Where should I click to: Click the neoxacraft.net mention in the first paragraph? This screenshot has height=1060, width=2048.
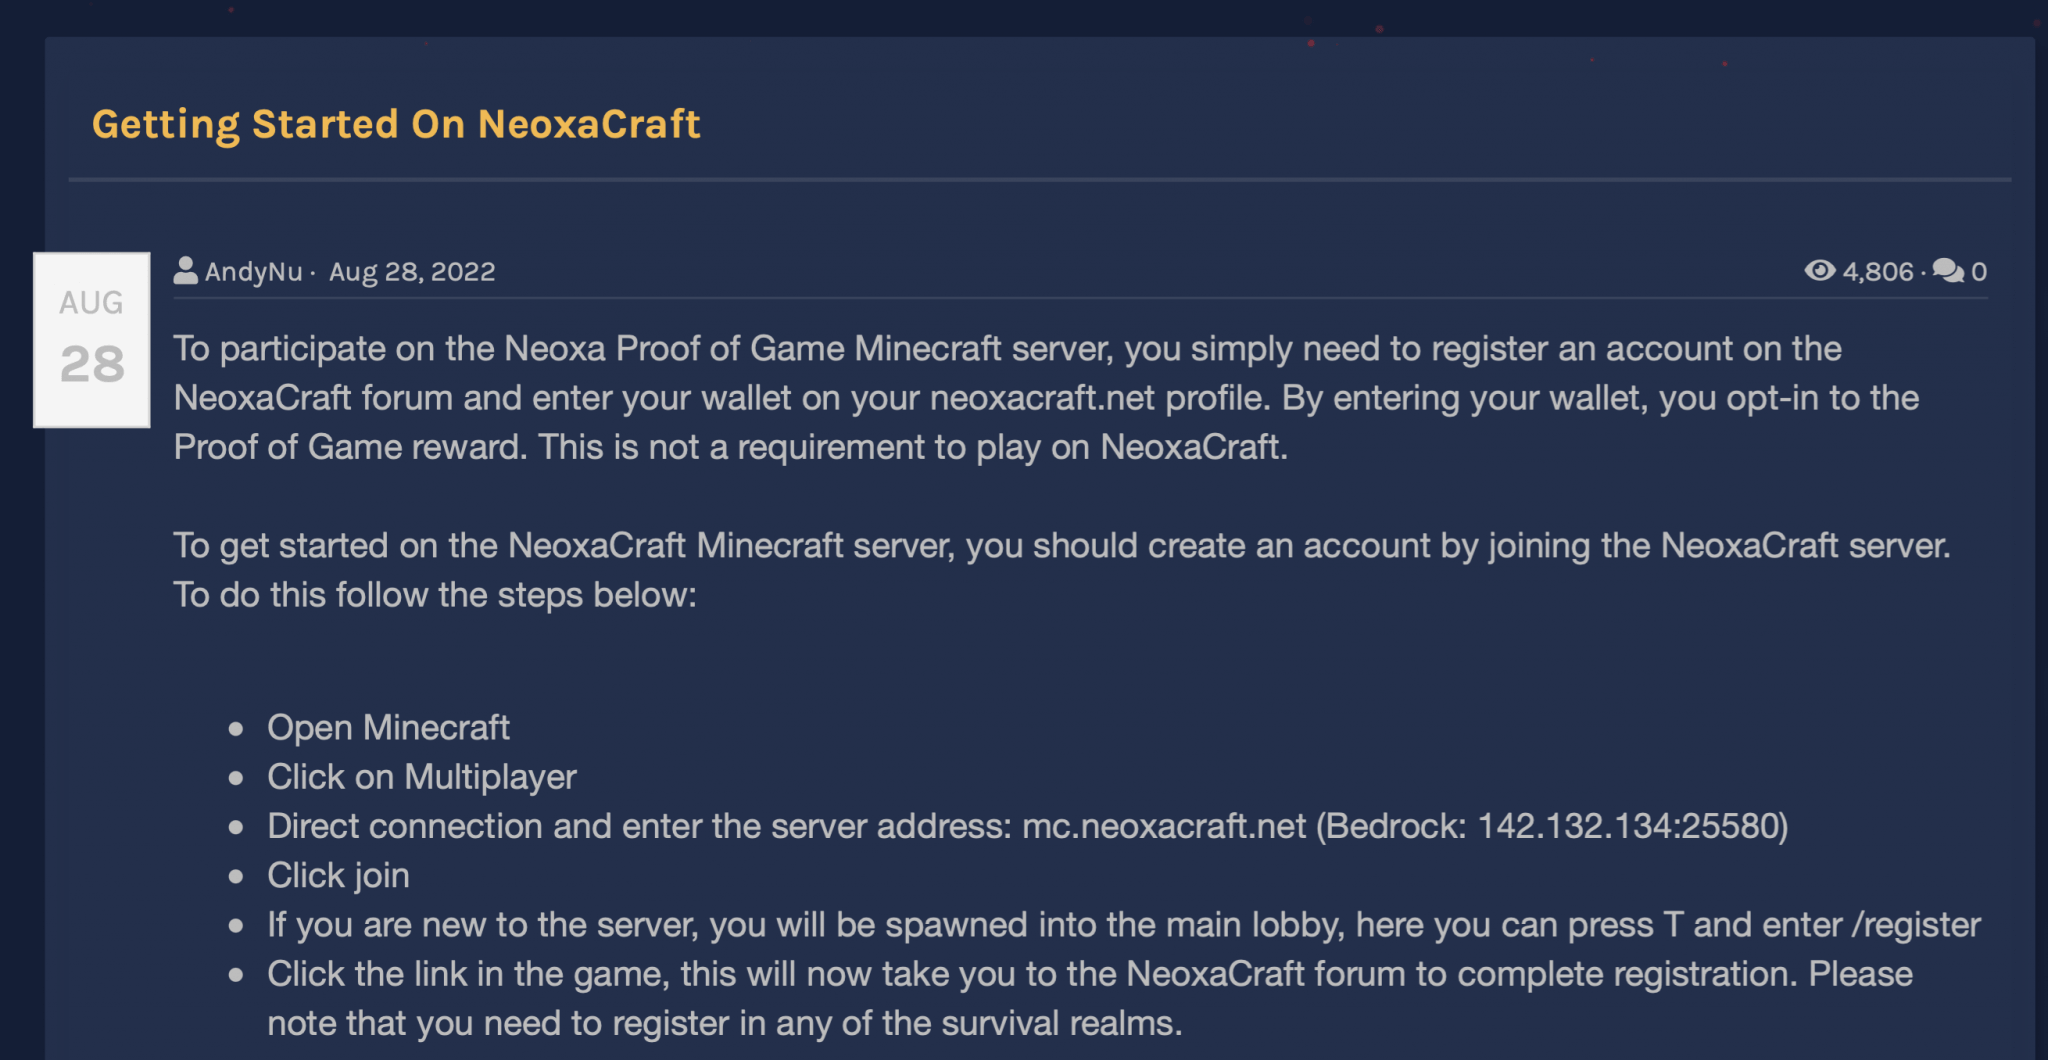point(1043,397)
